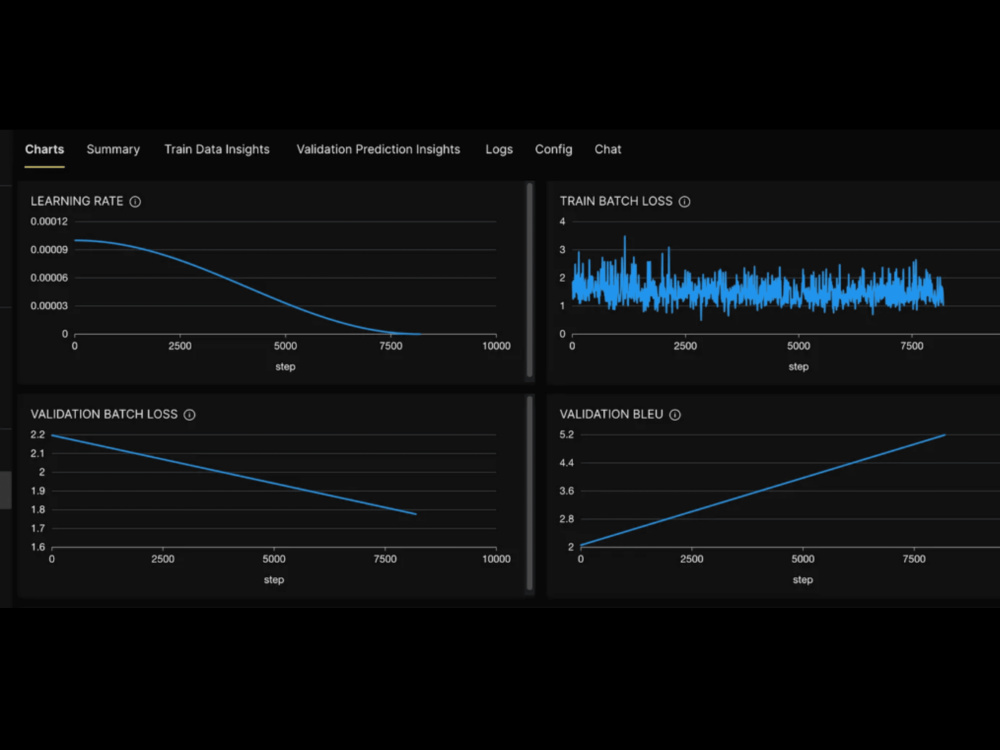Click the 10000 label on Learning Rate x-axis
Screen dimensions: 1000x750
pyautogui.click(x=496, y=346)
